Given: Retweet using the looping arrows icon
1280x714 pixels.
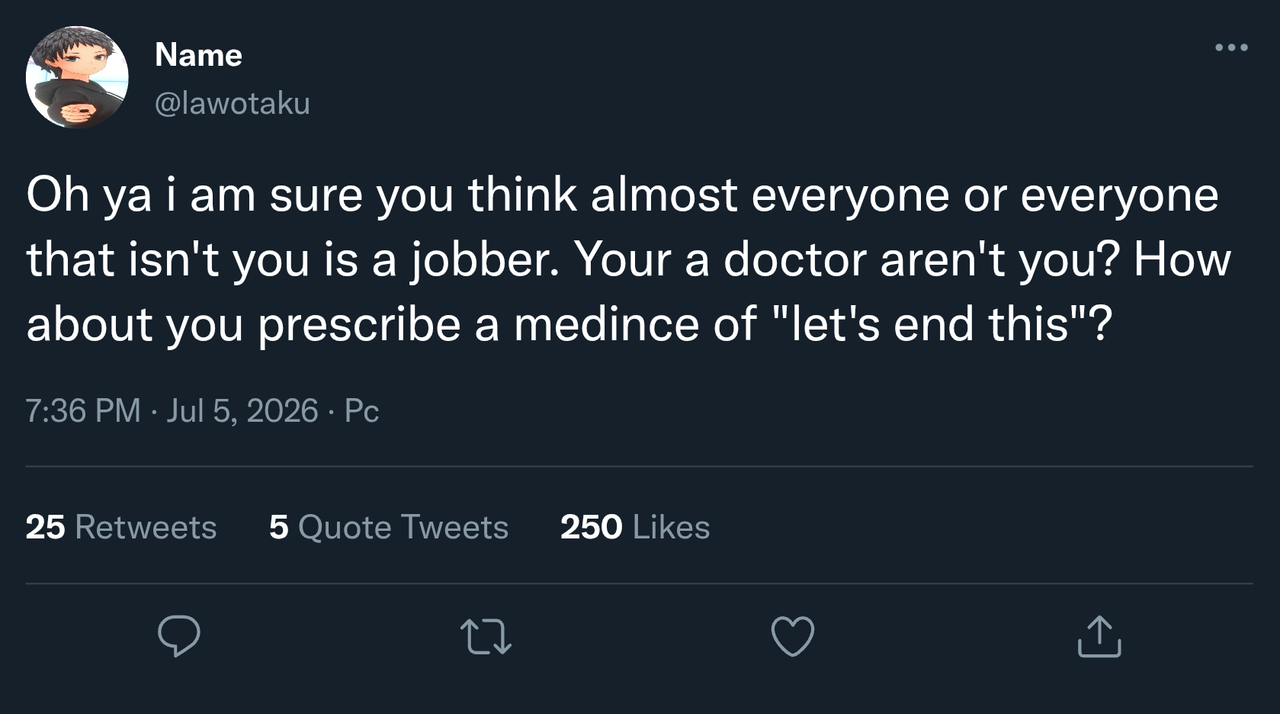Looking at the screenshot, I should click(x=486, y=637).
